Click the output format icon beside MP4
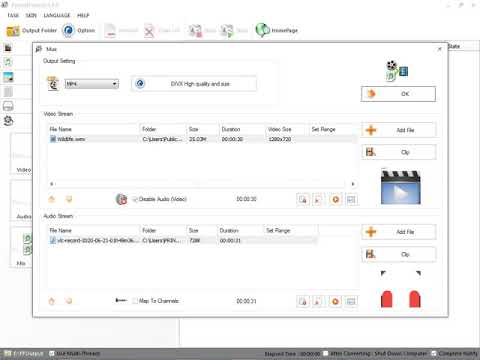Screen dimensions: 480x360 coord(53,84)
